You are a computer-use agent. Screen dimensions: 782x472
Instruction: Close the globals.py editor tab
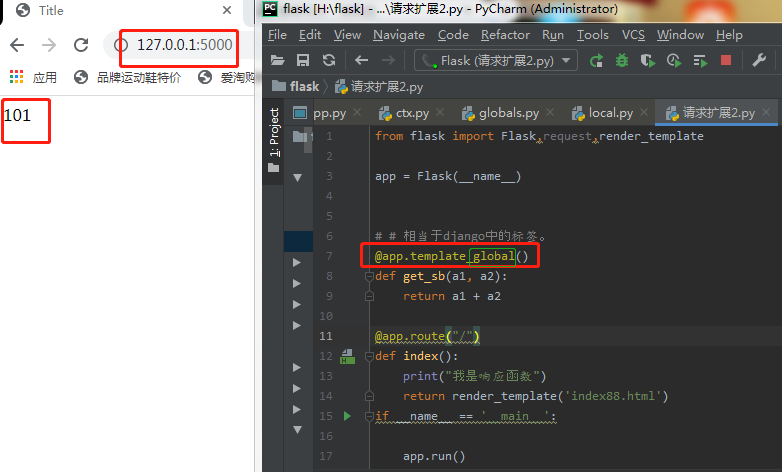click(x=550, y=113)
